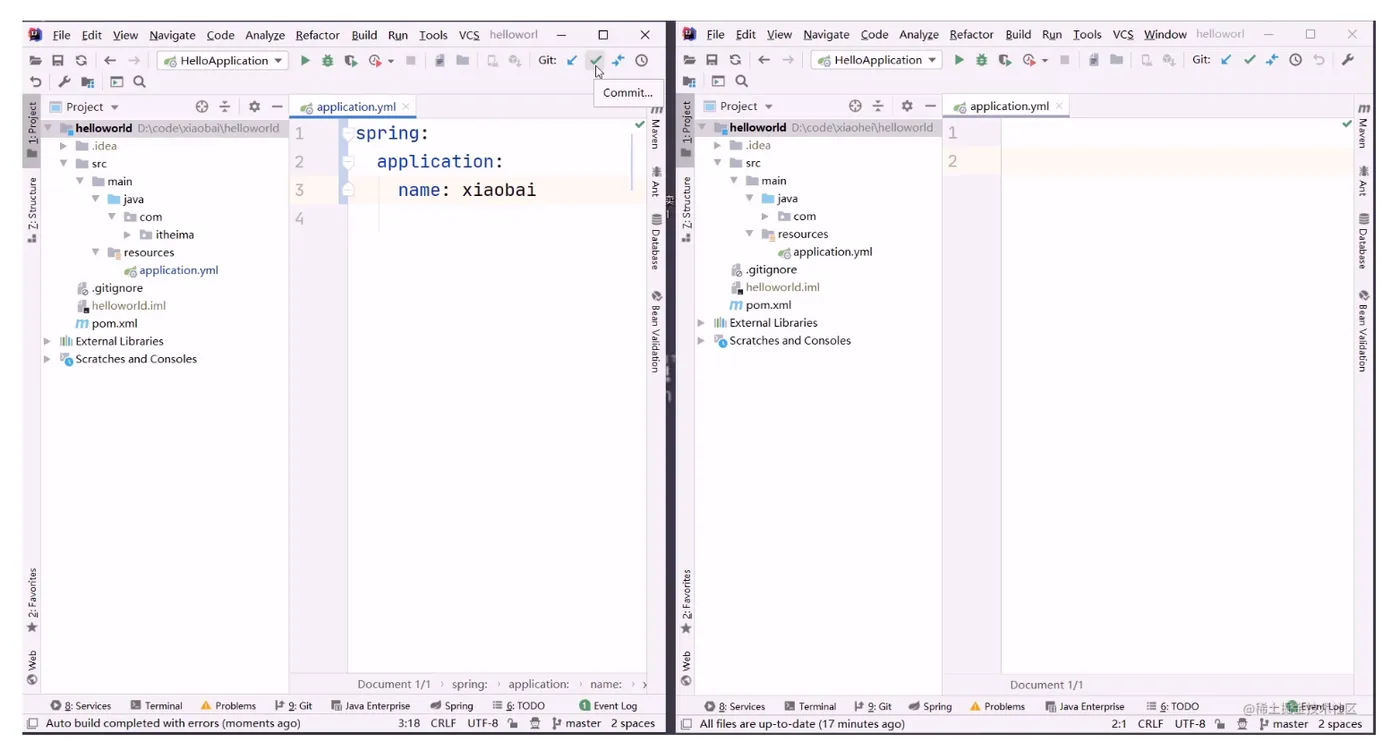Open Terminal tool button in xiaobai window
The image size is (1400, 742).
(156, 706)
